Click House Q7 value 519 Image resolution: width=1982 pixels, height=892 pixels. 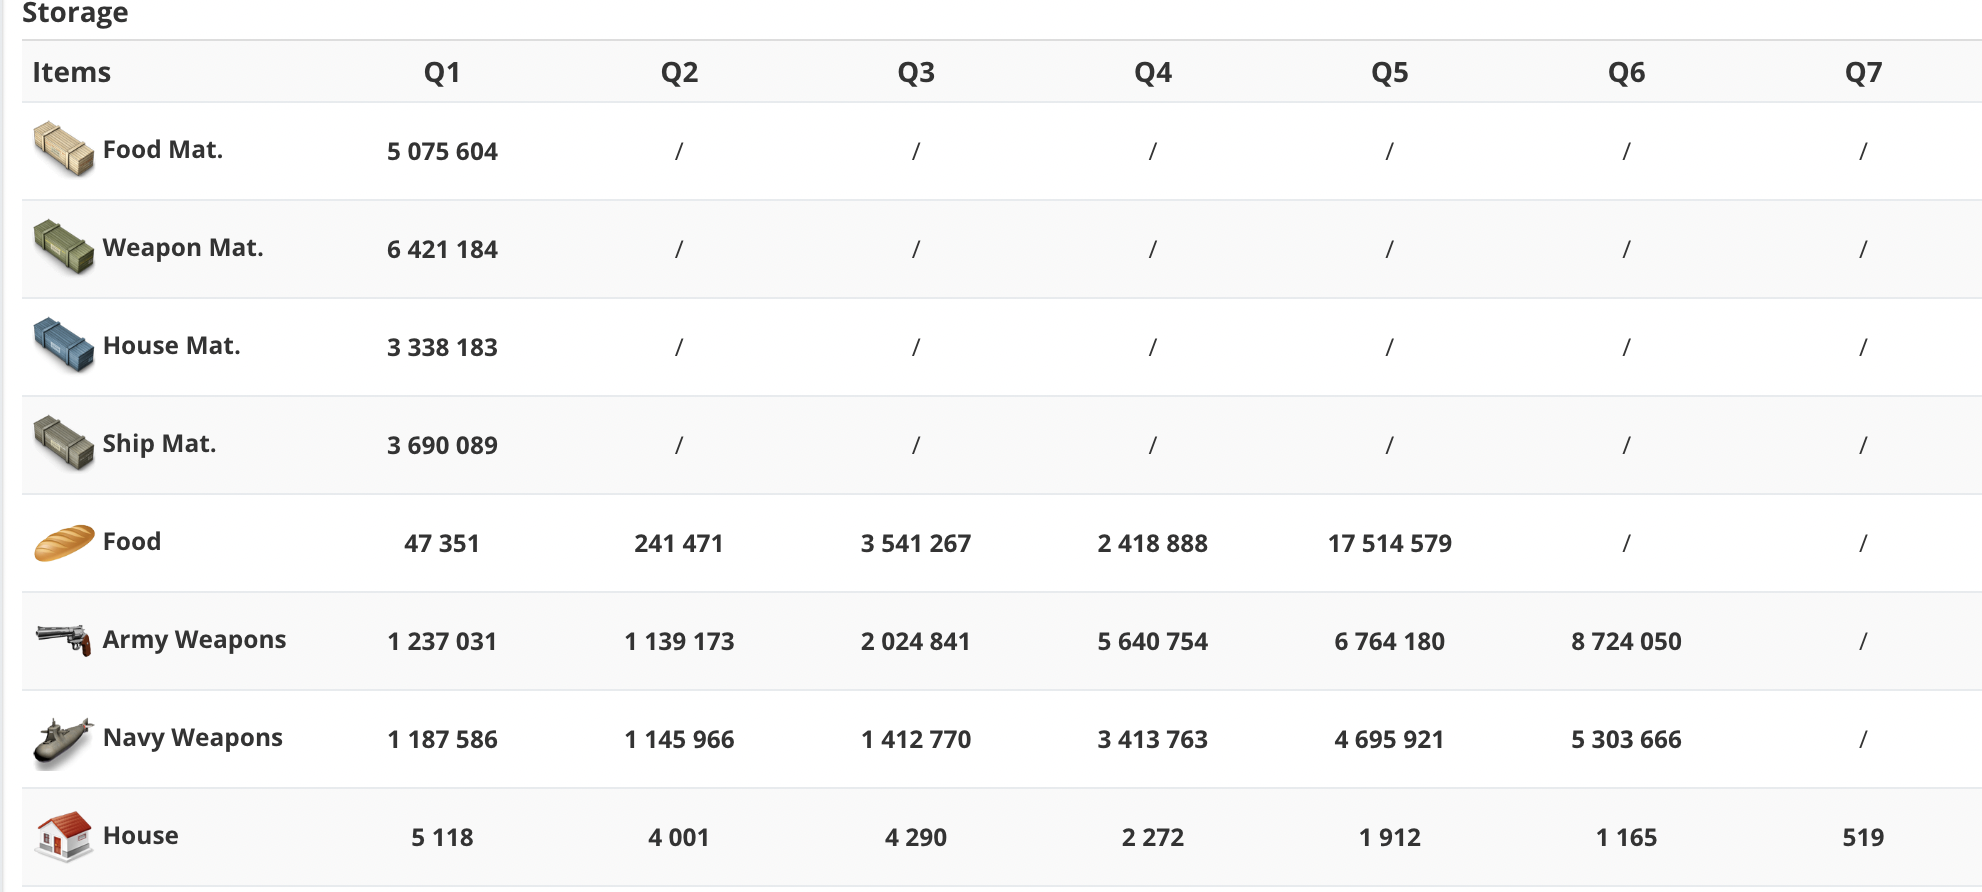(x=1863, y=837)
